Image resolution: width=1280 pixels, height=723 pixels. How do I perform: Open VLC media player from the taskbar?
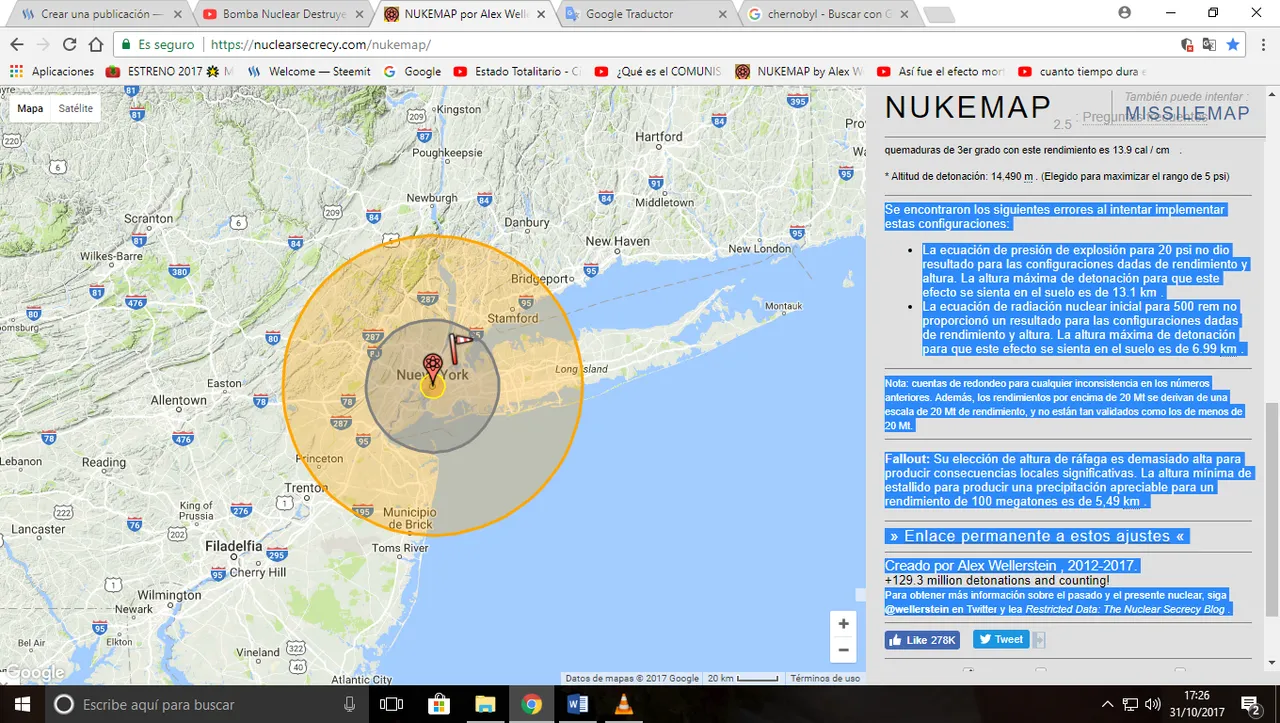click(x=623, y=704)
